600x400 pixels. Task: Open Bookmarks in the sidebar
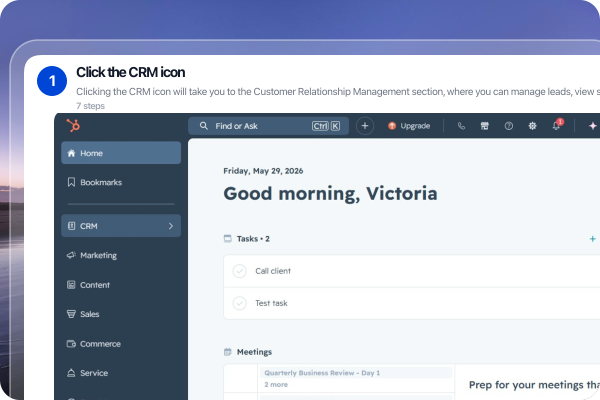coord(121,183)
